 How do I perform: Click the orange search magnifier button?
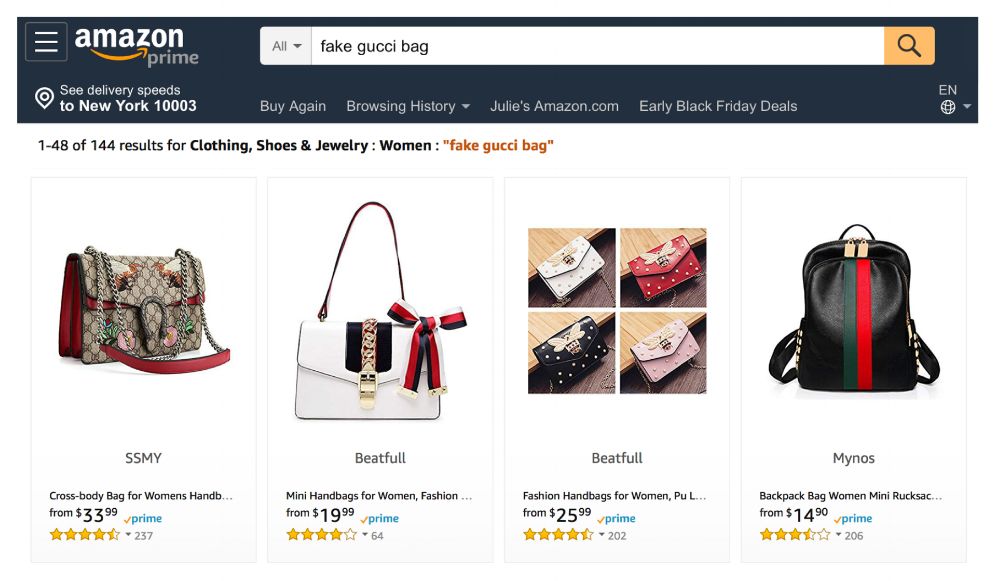point(908,46)
